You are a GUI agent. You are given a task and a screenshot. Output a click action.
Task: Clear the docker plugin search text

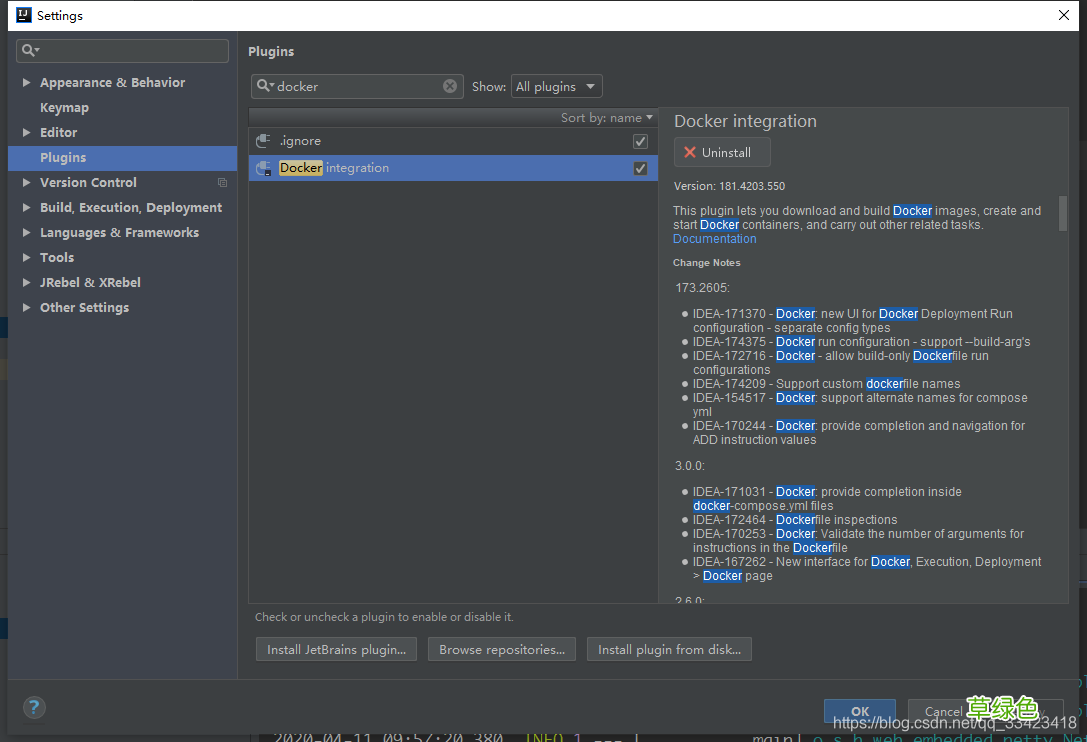point(450,86)
